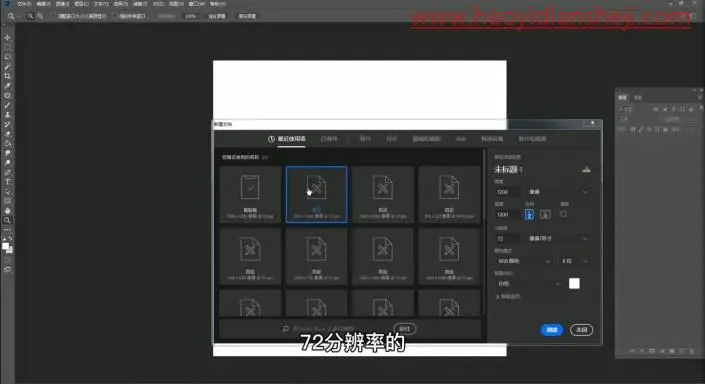Screen dimensions: 705x384
Task: Open the 图层 Layer menu
Action: point(81,4)
